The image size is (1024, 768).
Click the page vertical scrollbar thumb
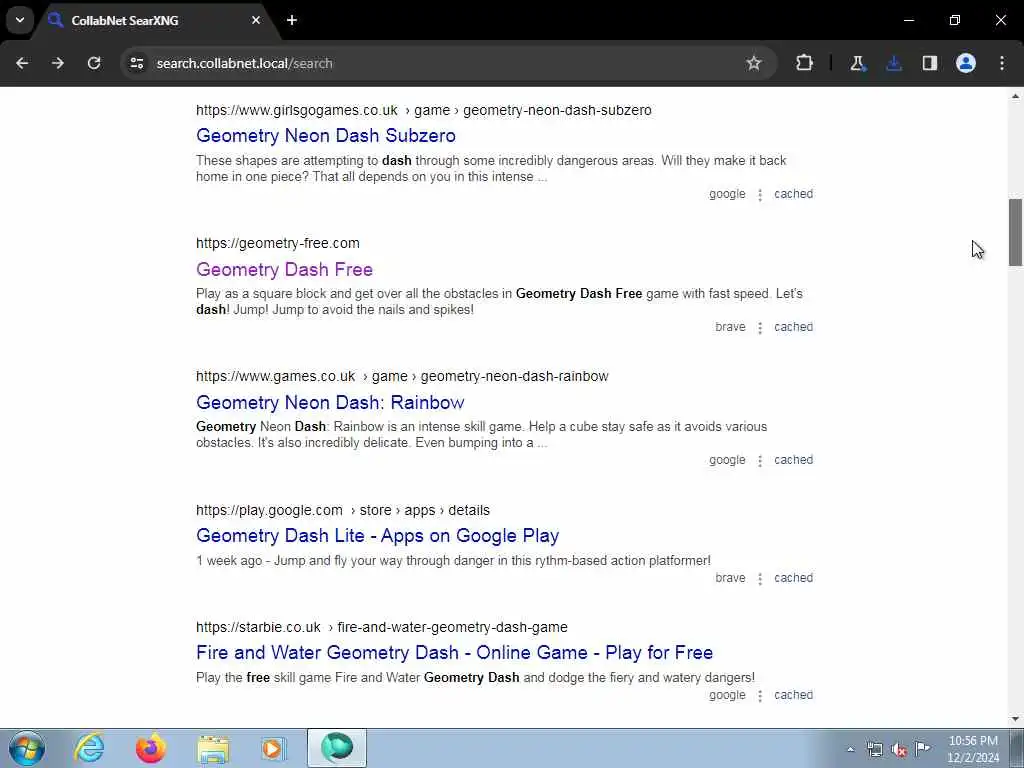1015,232
